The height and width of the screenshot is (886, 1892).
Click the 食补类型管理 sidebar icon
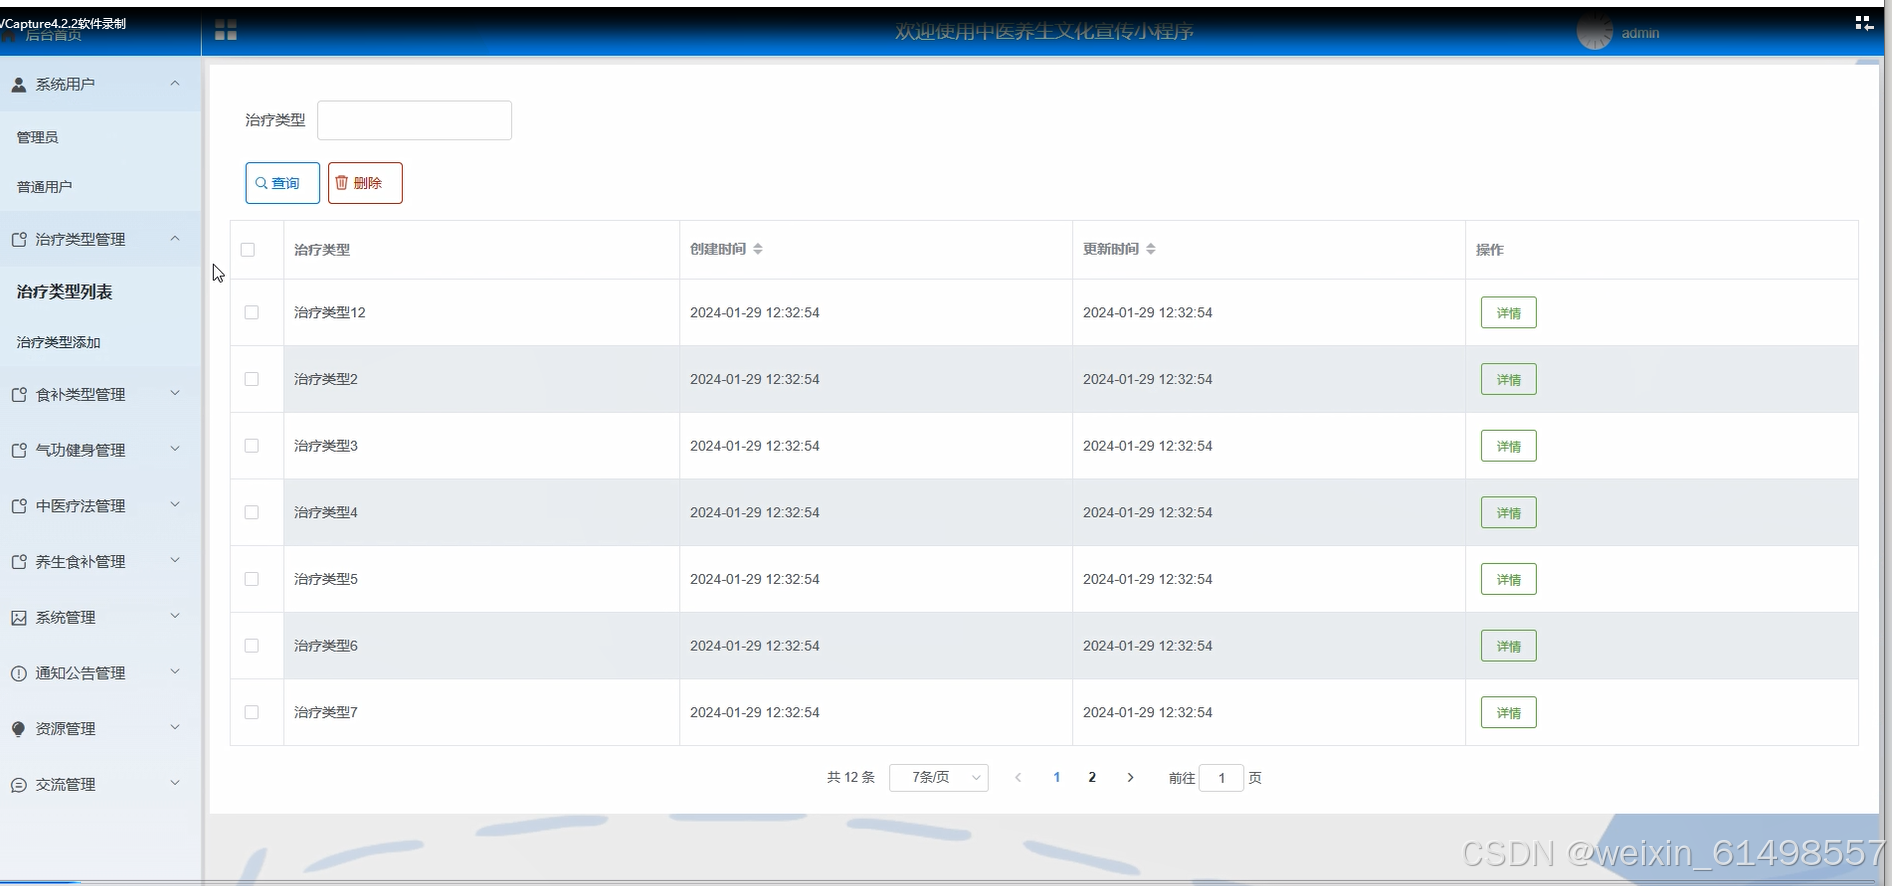pos(19,395)
